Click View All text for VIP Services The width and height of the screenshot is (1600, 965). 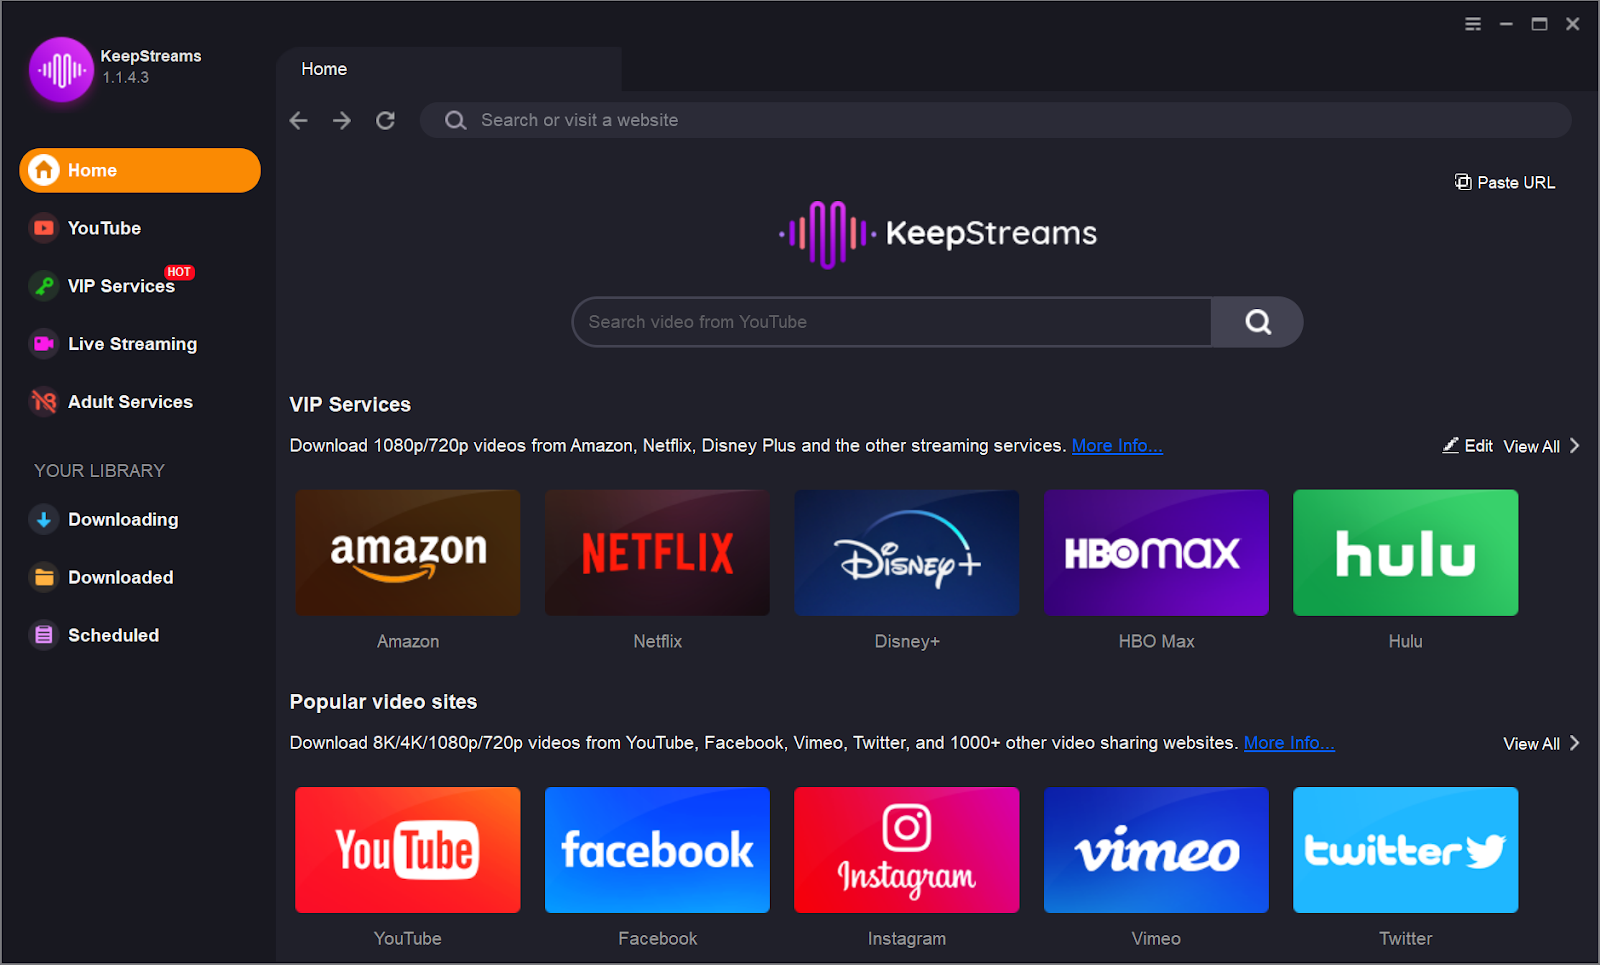coord(1531,446)
